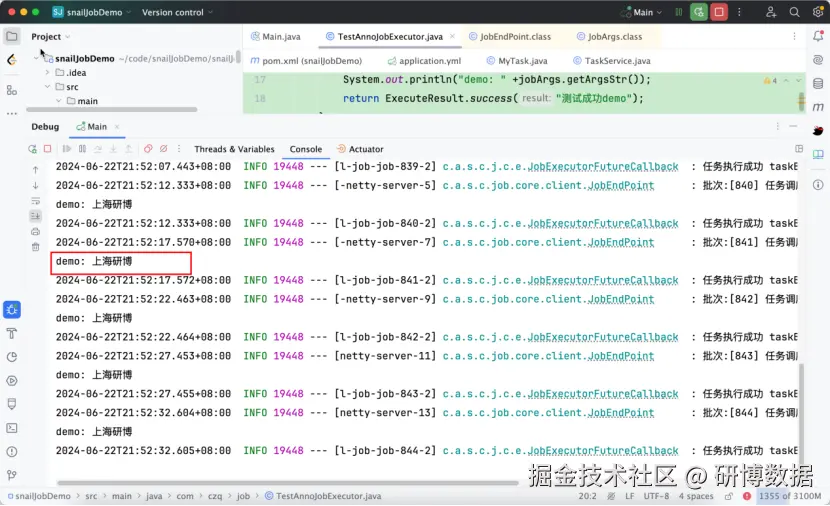This screenshot has width=830, height=506.
Task: Click 4 spaces indent setting
Action: pos(696,496)
